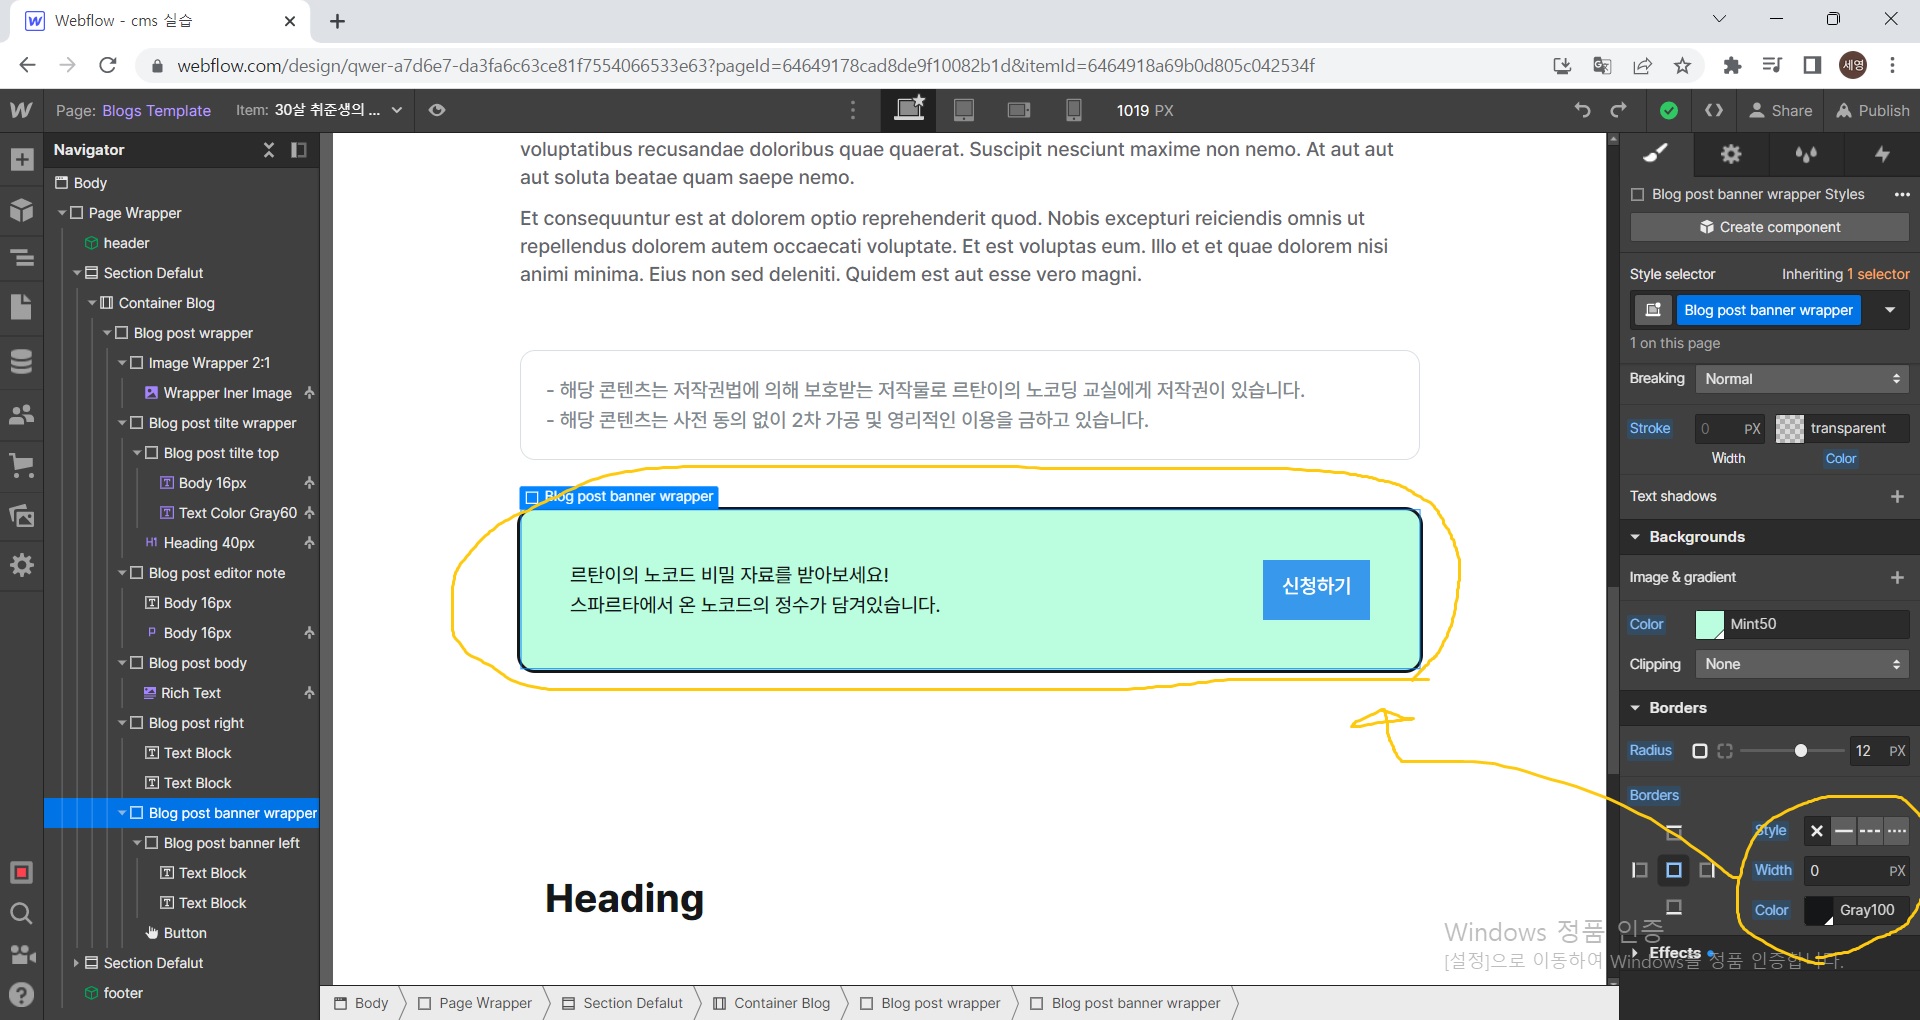Open site Settings gear in left sidebar
The width and height of the screenshot is (1920, 1020).
pyautogui.click(x=21, y=565)
